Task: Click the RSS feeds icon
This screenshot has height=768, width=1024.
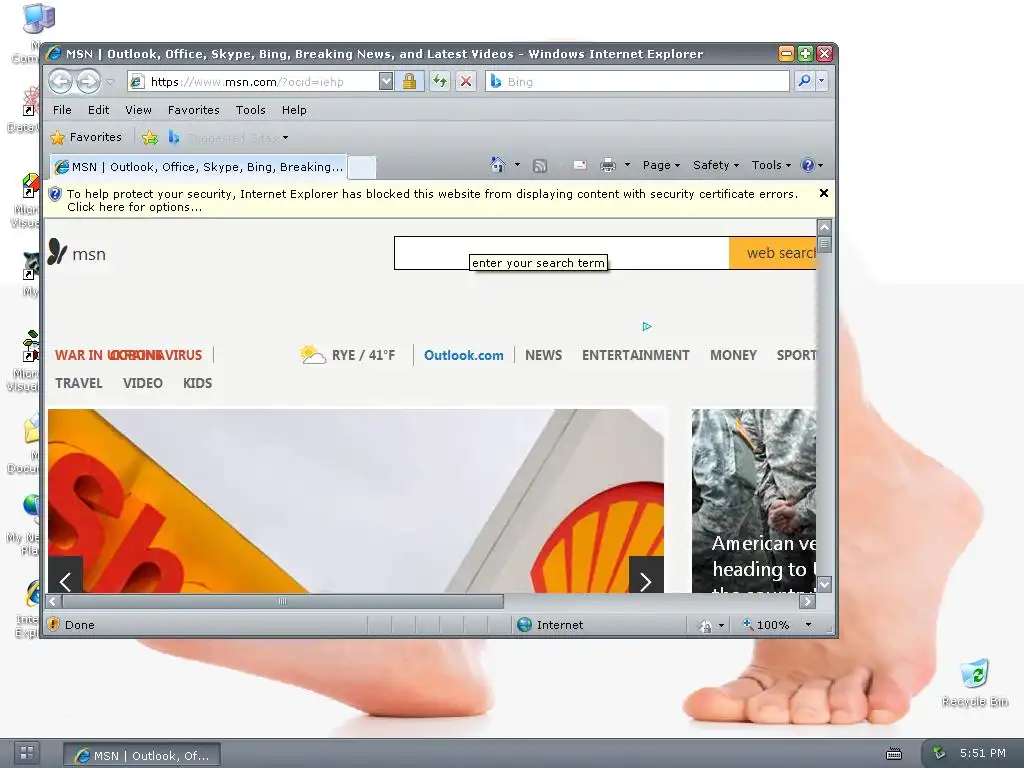Action: pyautogui.click(x=539, y=166)
